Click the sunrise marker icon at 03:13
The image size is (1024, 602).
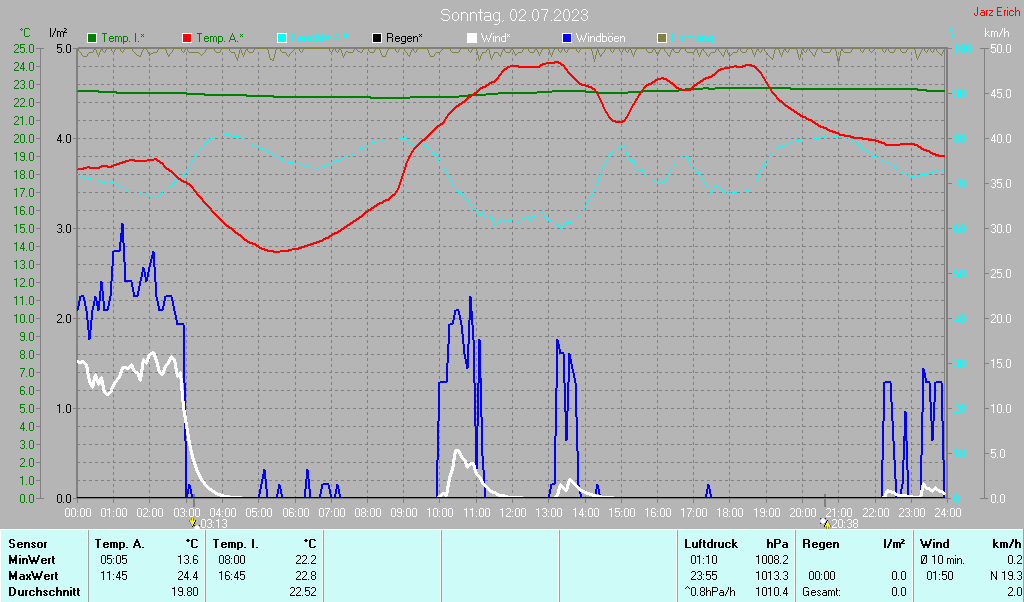[193, 523]
